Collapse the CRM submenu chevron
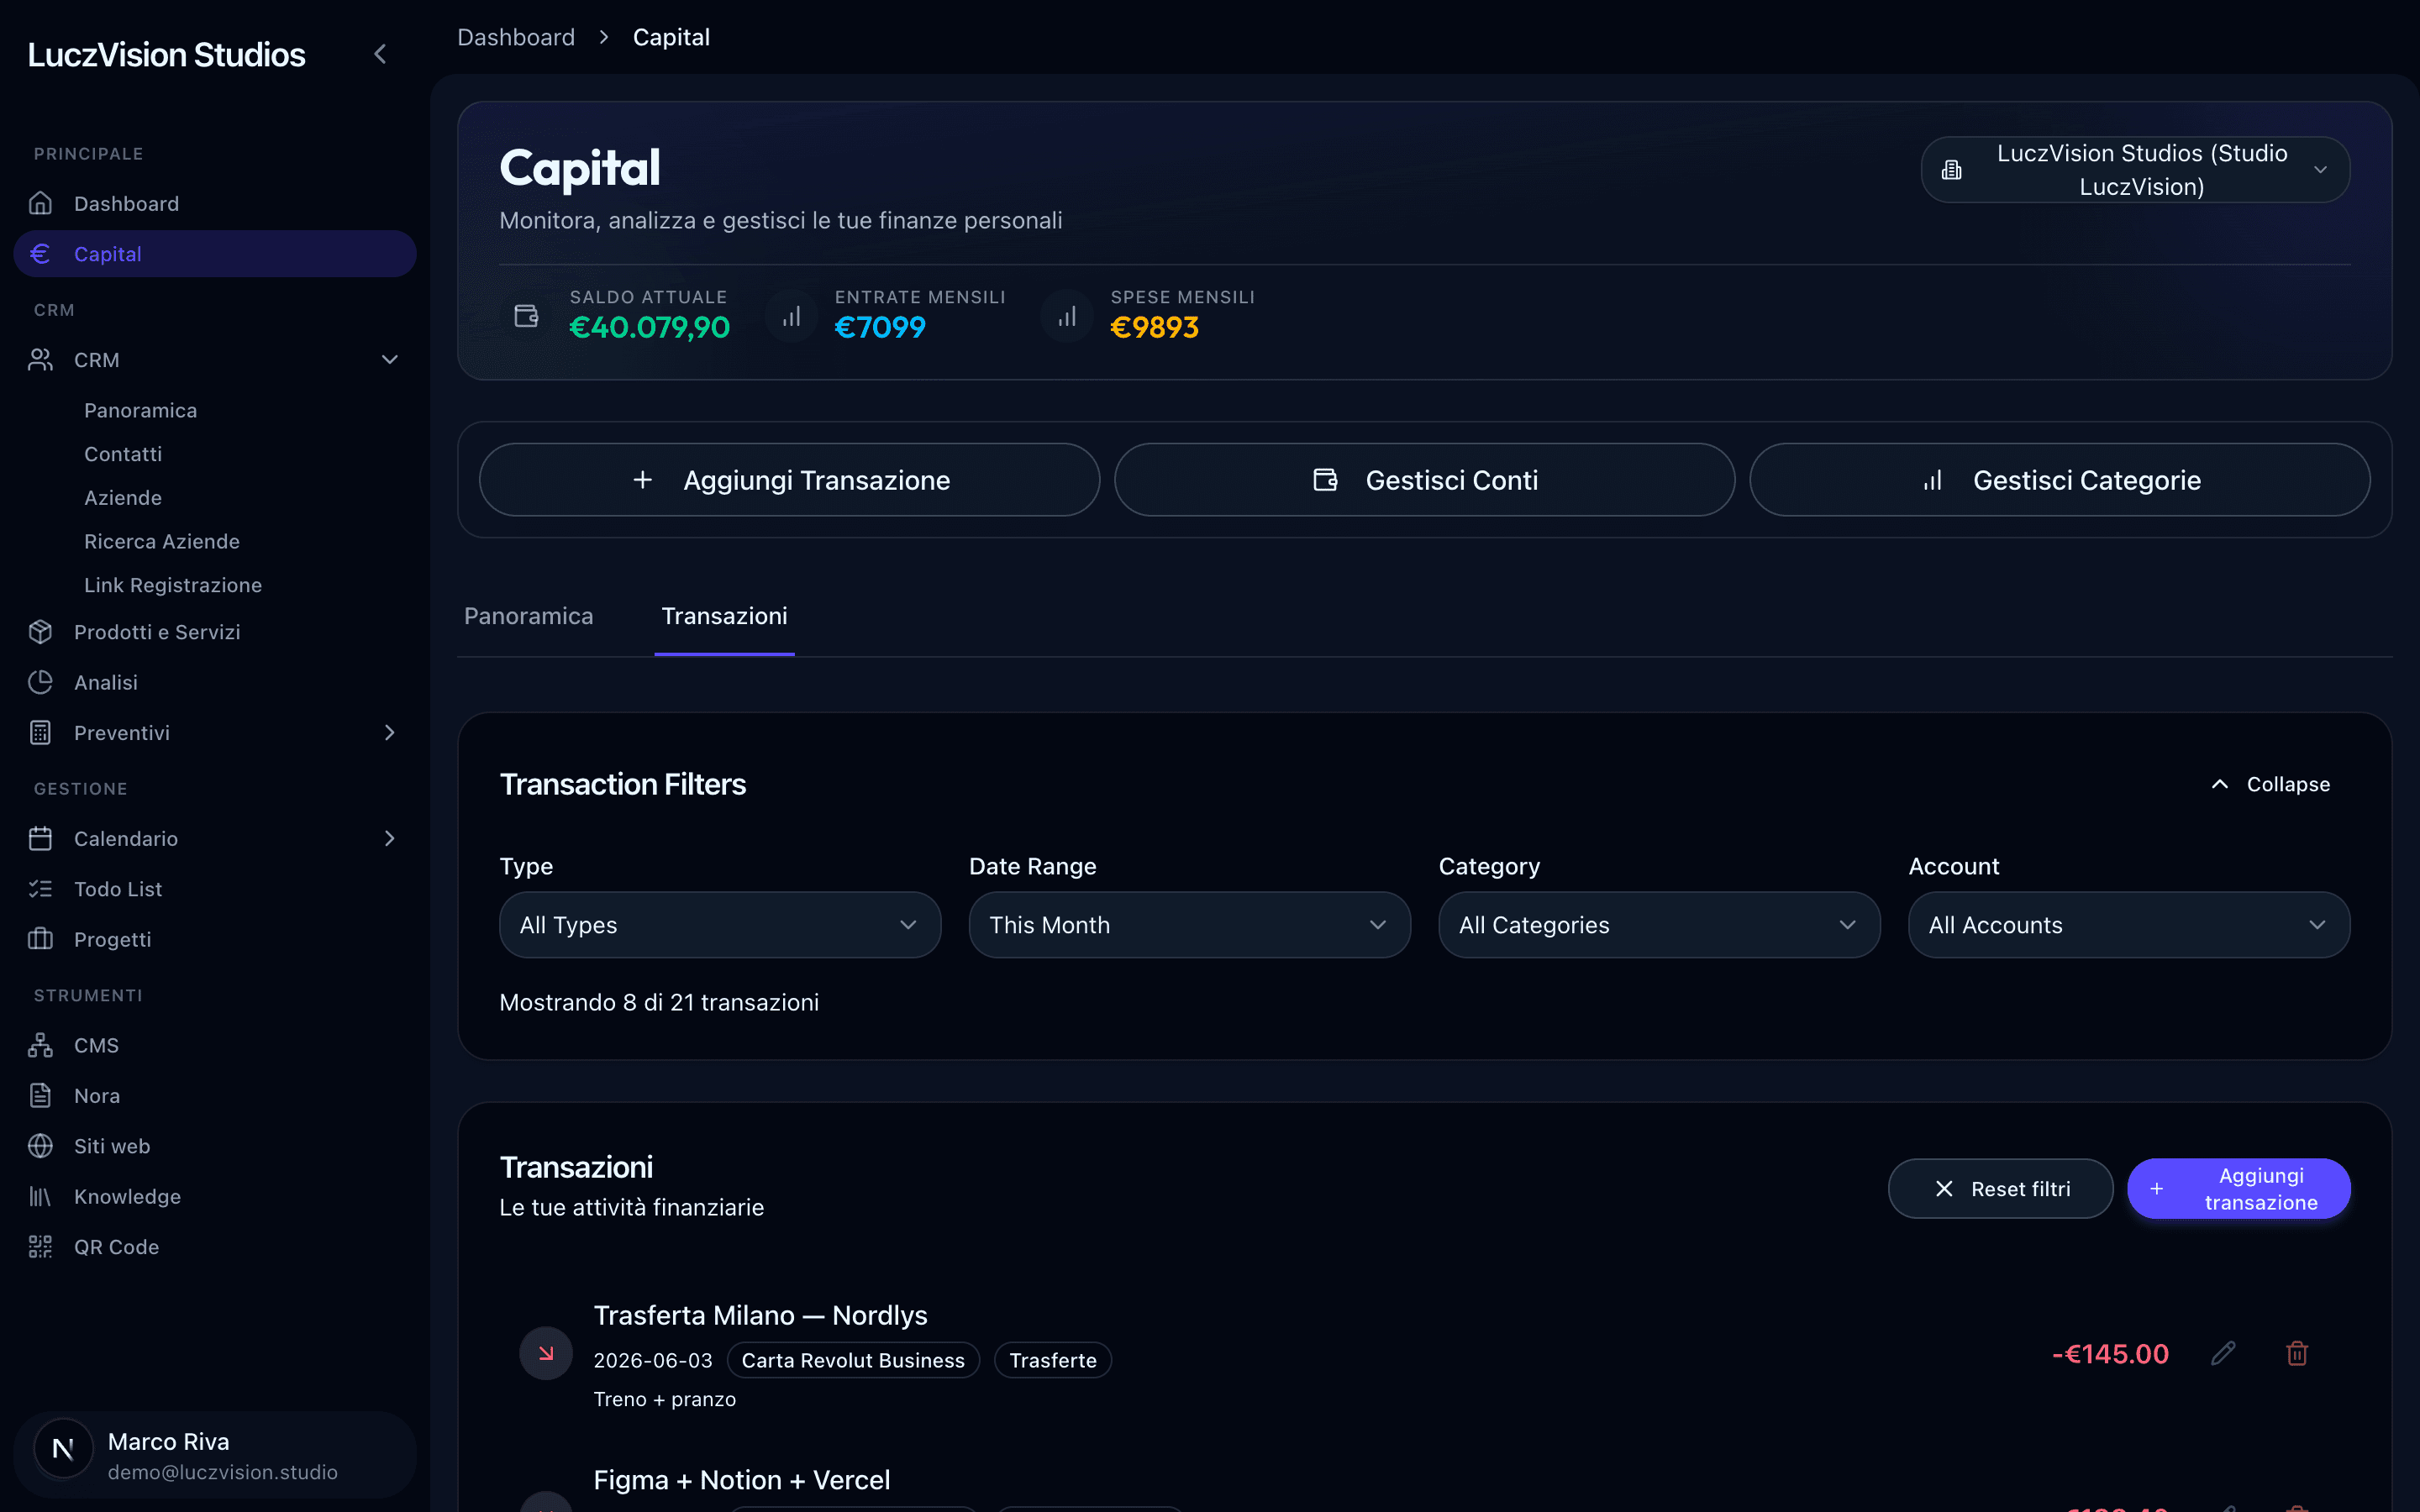Viewport: 2420px width, 1512px height. pyautogui.click(x=390, y=360)
